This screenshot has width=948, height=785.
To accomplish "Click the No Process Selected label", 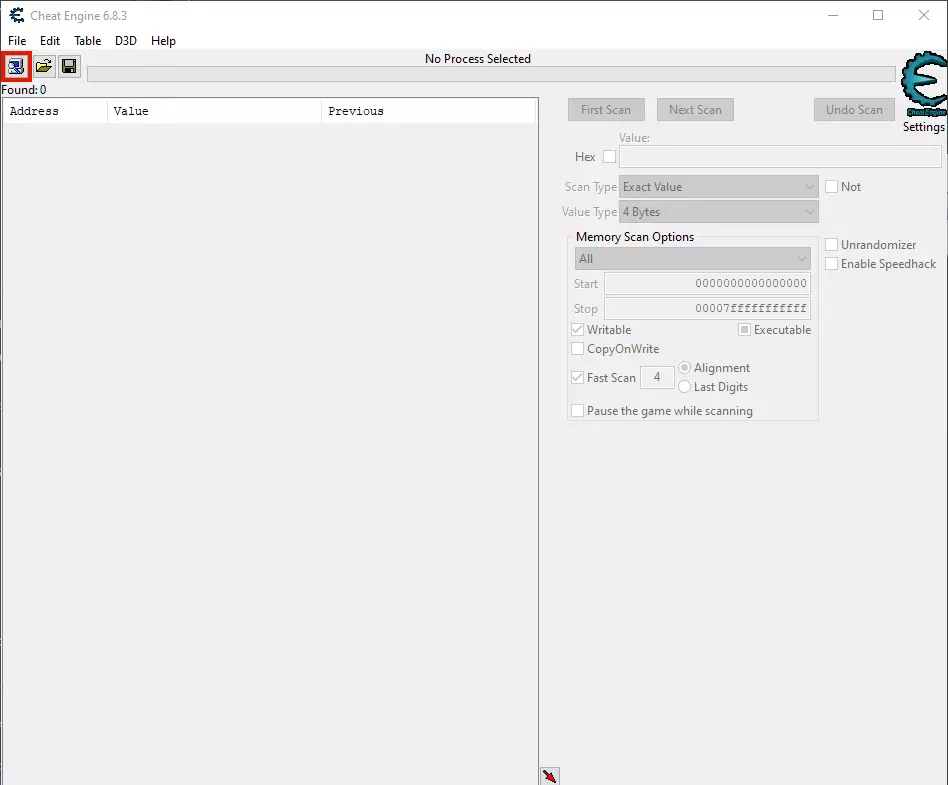I will pos(478,59).
